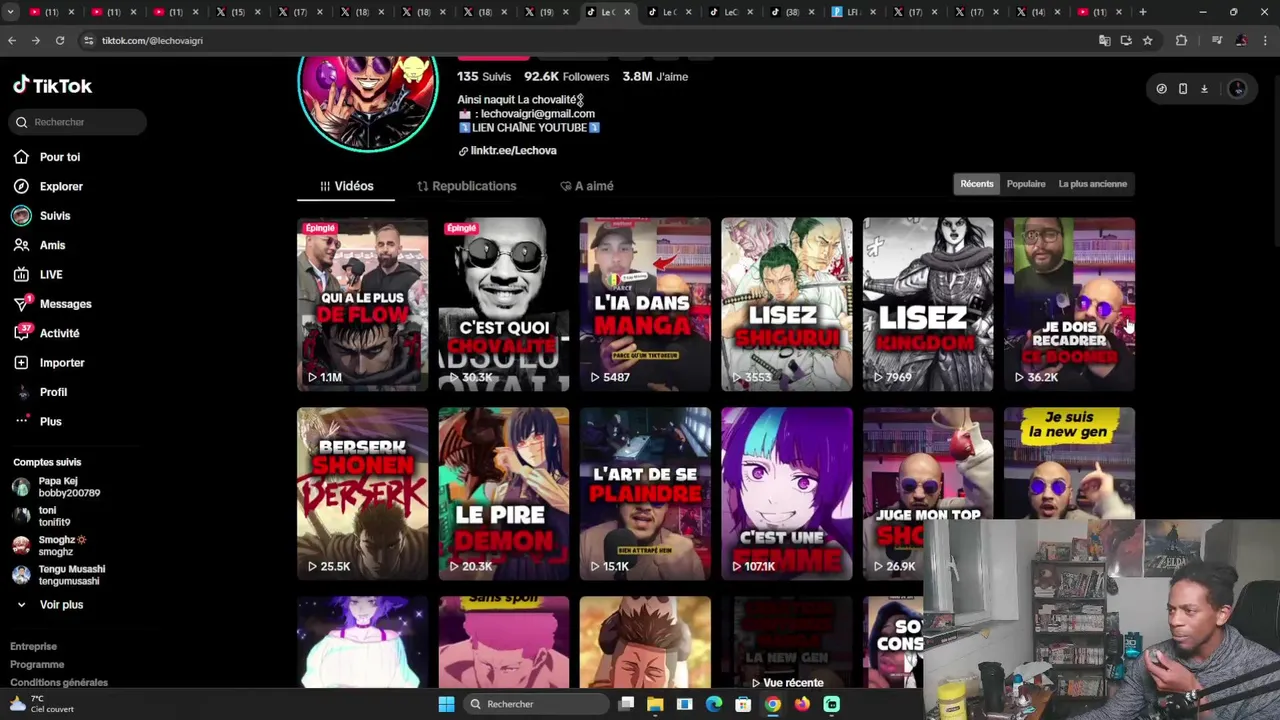Open the LE PIRE DEMON video
This screenshot has height=720, width=1280.
click(503, 494)
